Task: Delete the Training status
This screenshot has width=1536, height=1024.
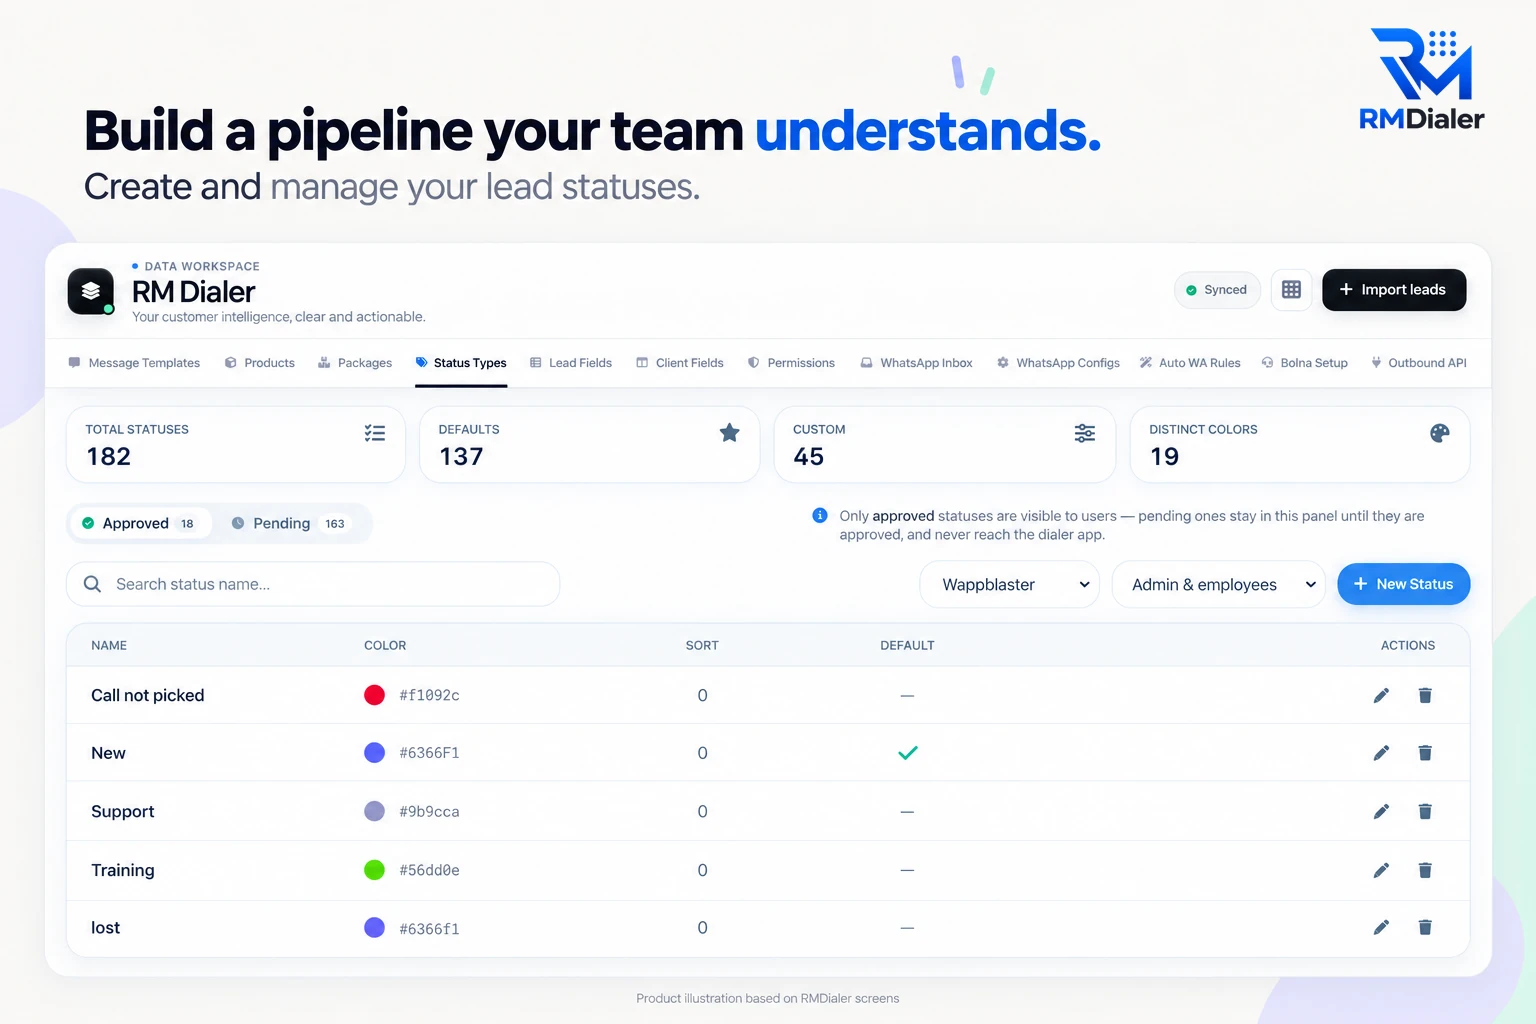Action: click(x=1425, y=870)
